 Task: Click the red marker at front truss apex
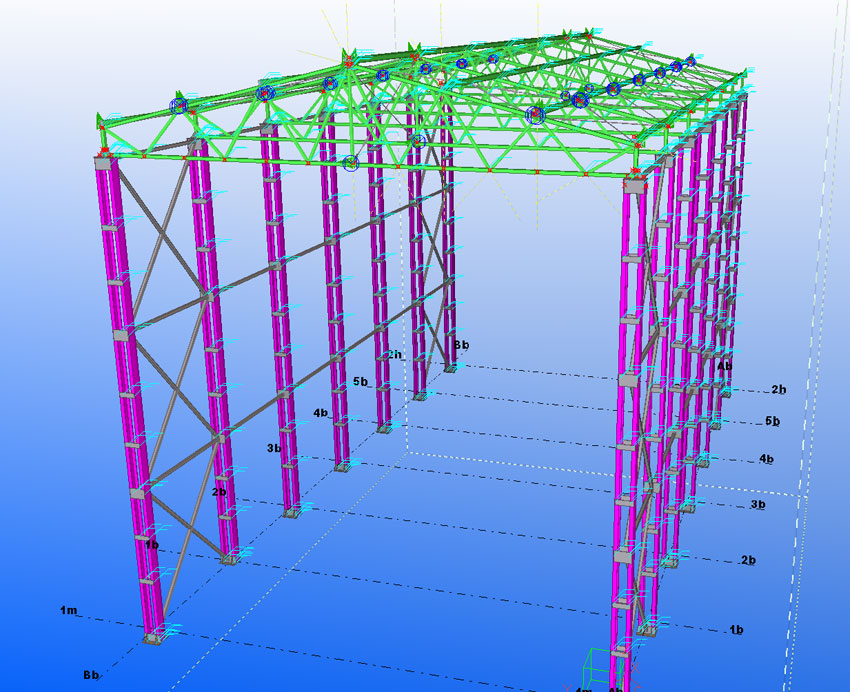347,62
